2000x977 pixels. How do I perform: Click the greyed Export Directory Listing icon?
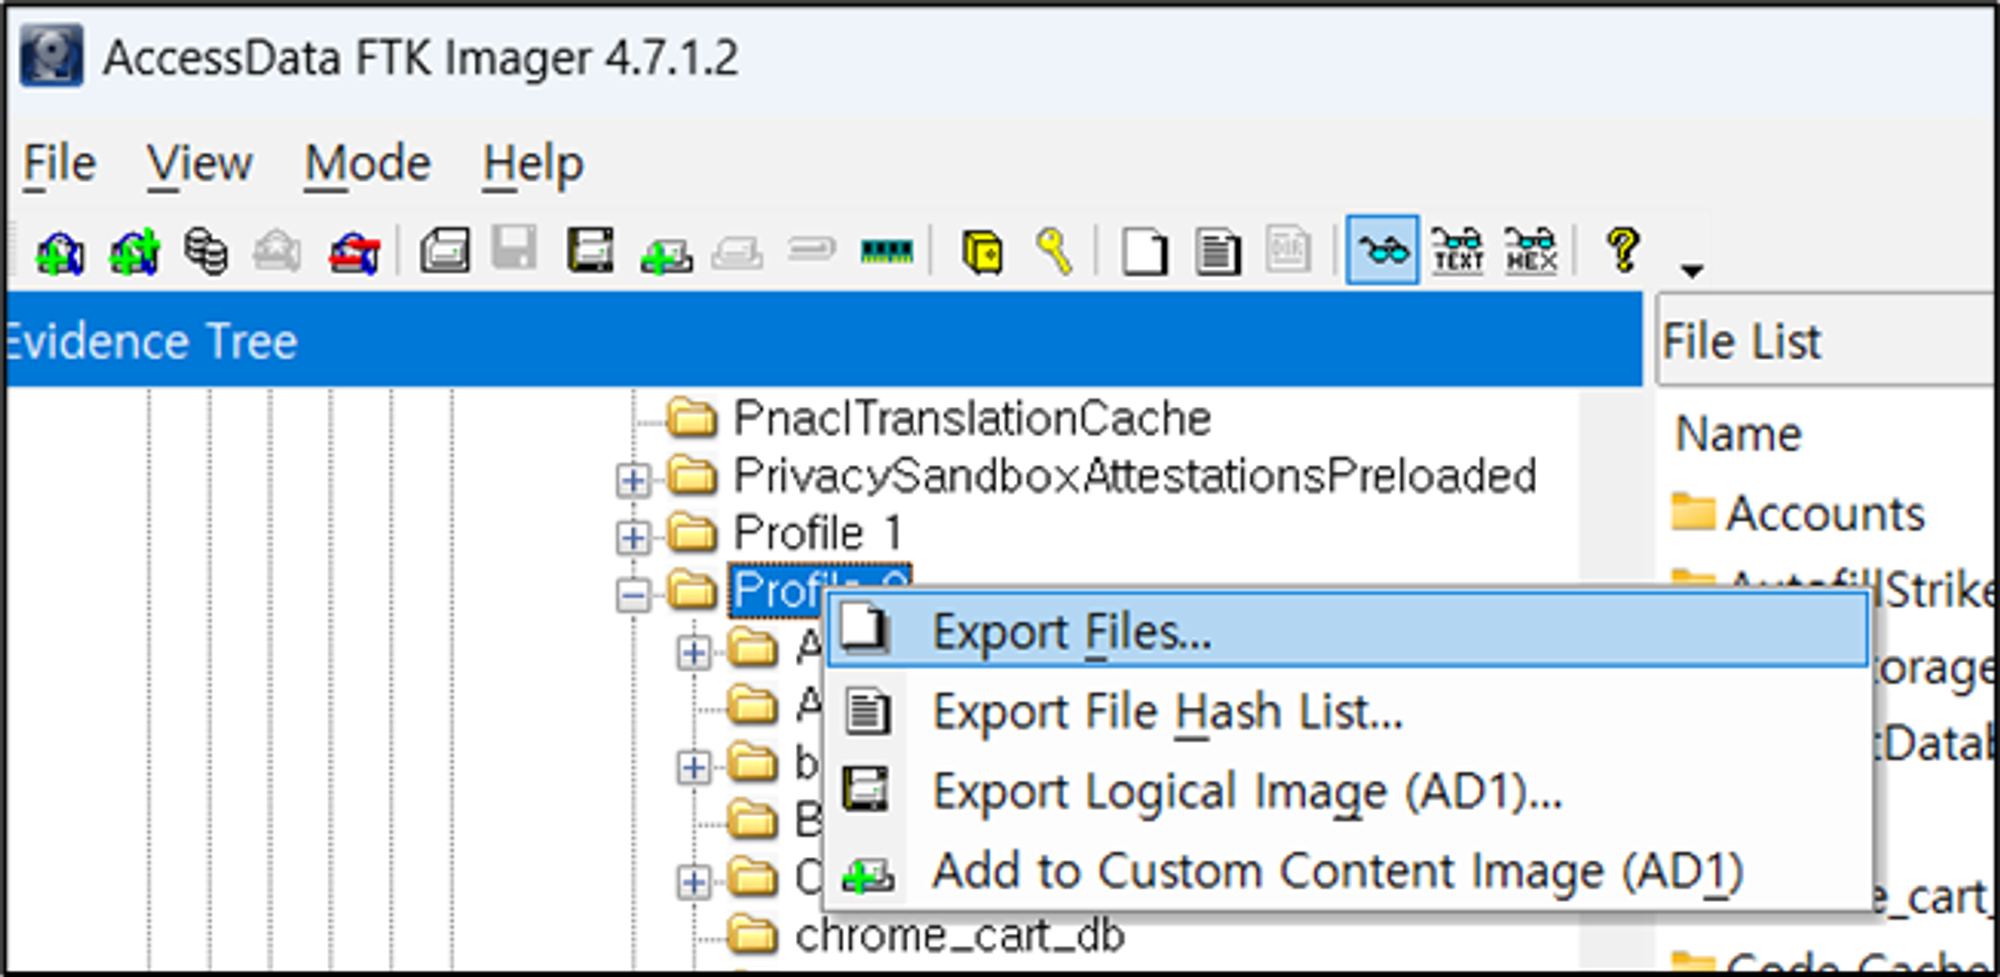pos(1289,249)
